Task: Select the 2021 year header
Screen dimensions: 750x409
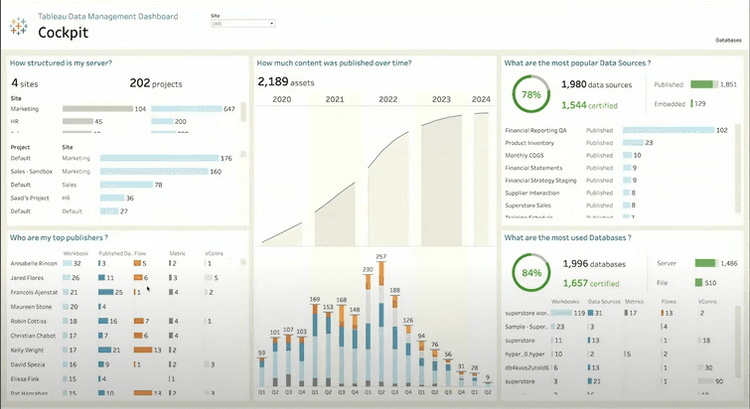Action: coord(335,99)
